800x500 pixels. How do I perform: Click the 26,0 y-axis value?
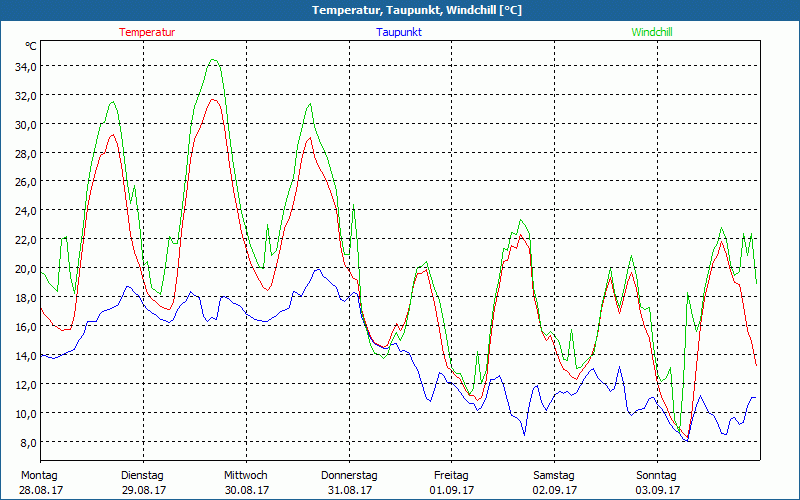[x=24, y=182]
